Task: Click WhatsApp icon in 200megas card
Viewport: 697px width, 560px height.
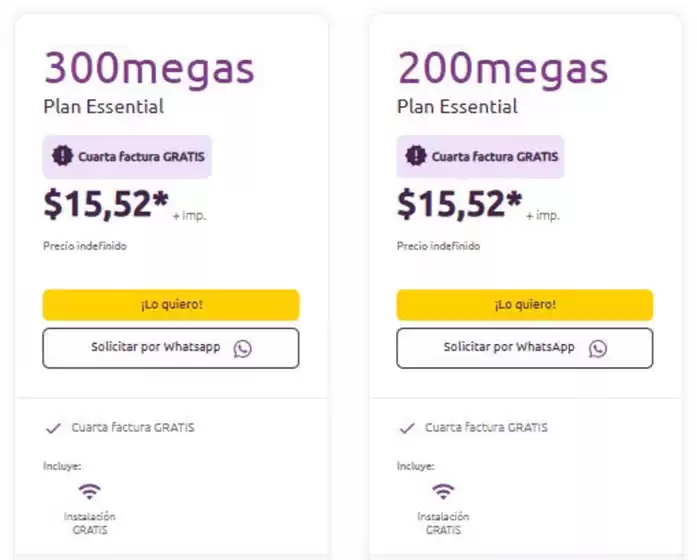Action: (x=597, y=348)
